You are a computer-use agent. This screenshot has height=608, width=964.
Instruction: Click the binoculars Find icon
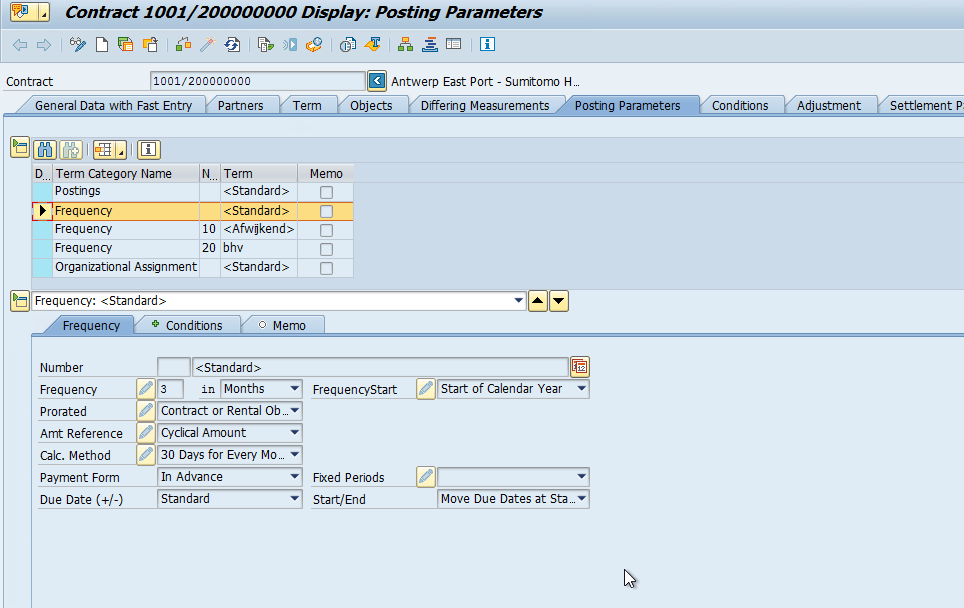tap(45, 149)
